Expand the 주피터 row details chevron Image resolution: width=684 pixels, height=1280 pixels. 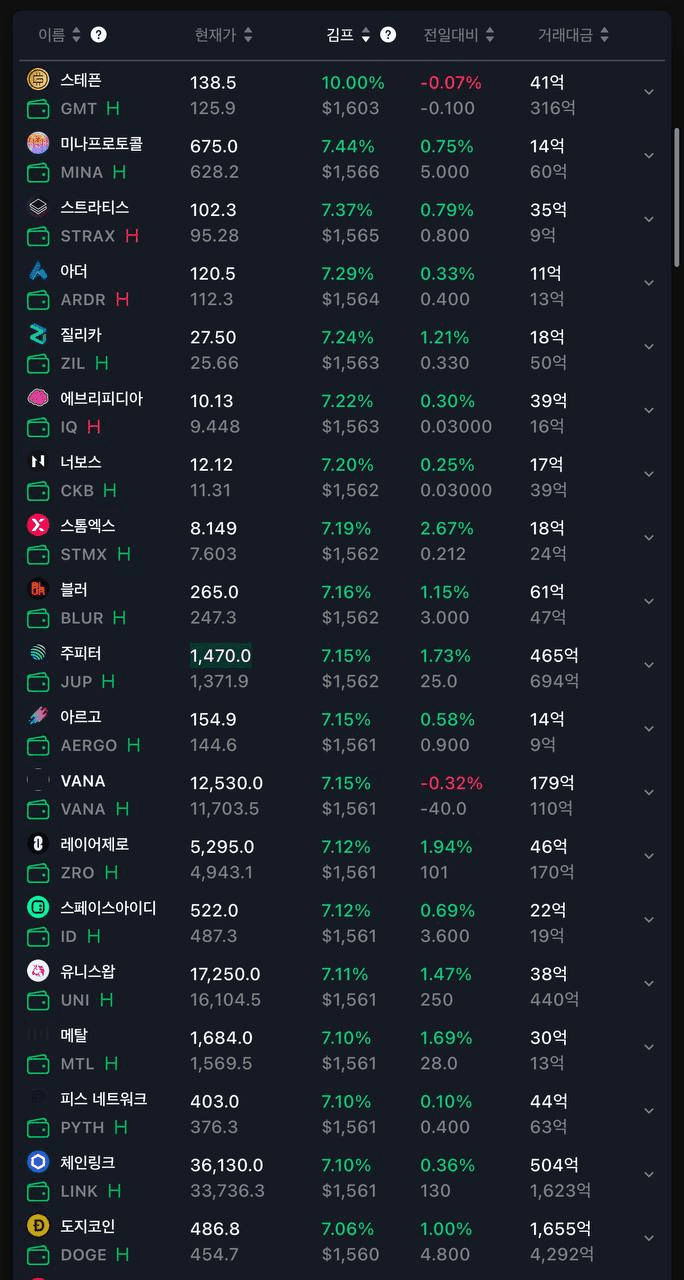649,665
